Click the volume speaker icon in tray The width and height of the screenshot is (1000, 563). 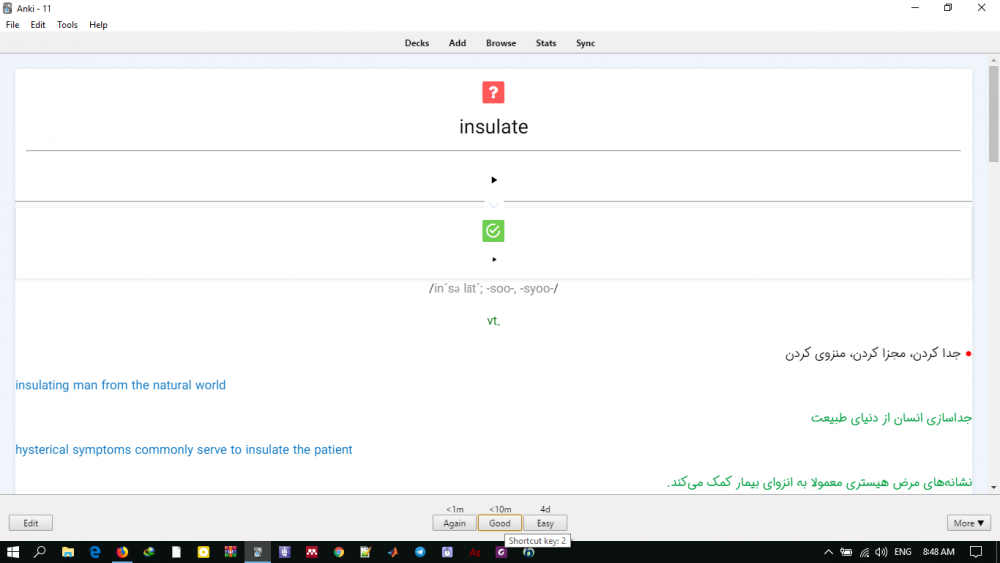(x=881, y=552)
